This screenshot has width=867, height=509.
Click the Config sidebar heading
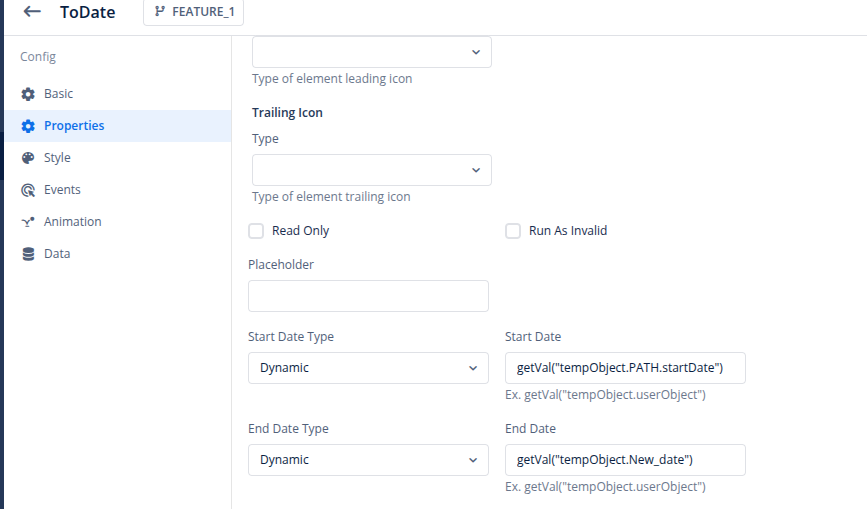38,57
